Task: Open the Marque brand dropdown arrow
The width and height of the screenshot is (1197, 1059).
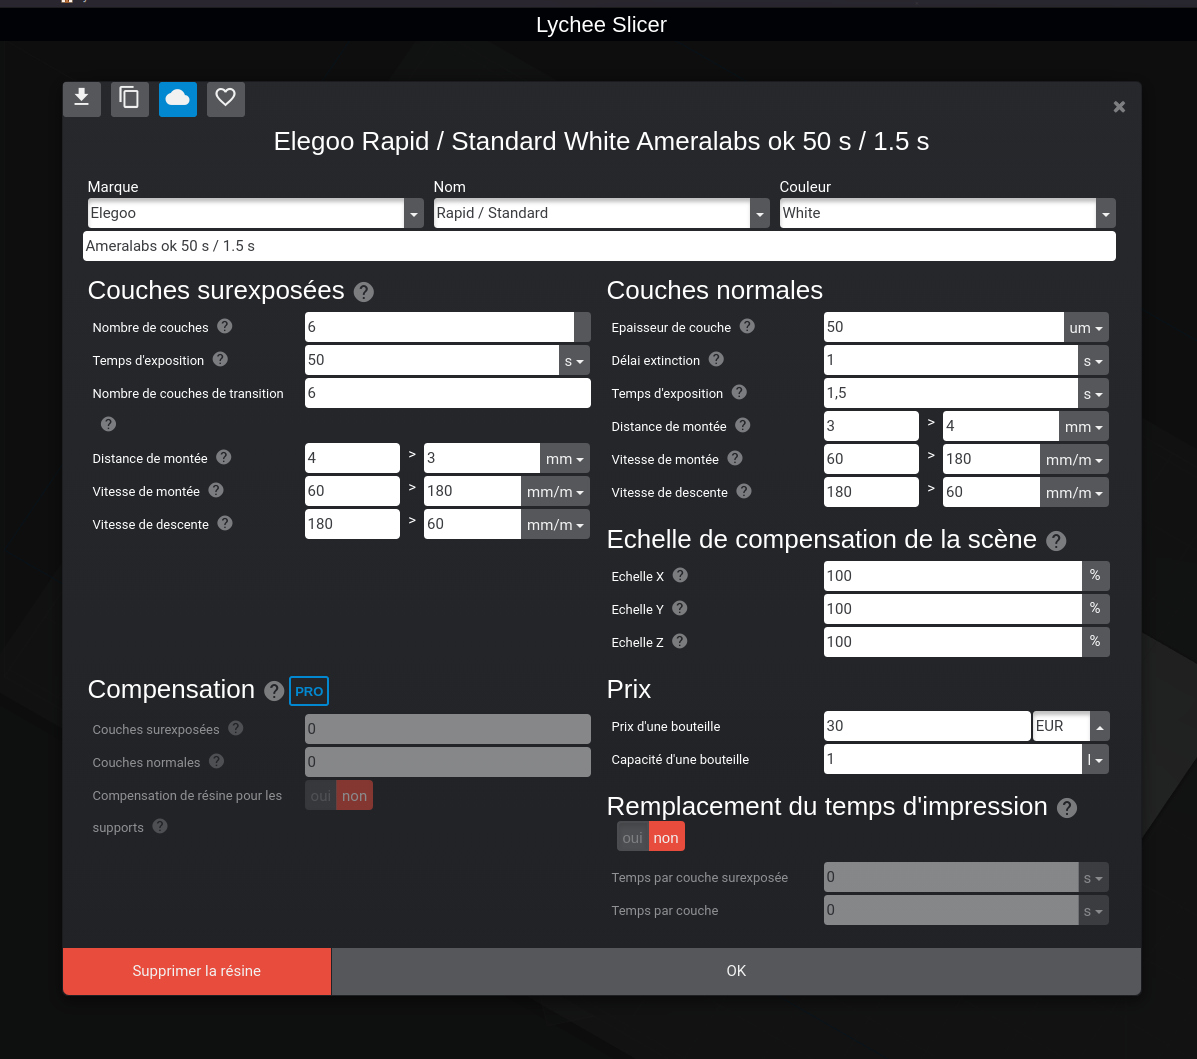Action: 414,214
